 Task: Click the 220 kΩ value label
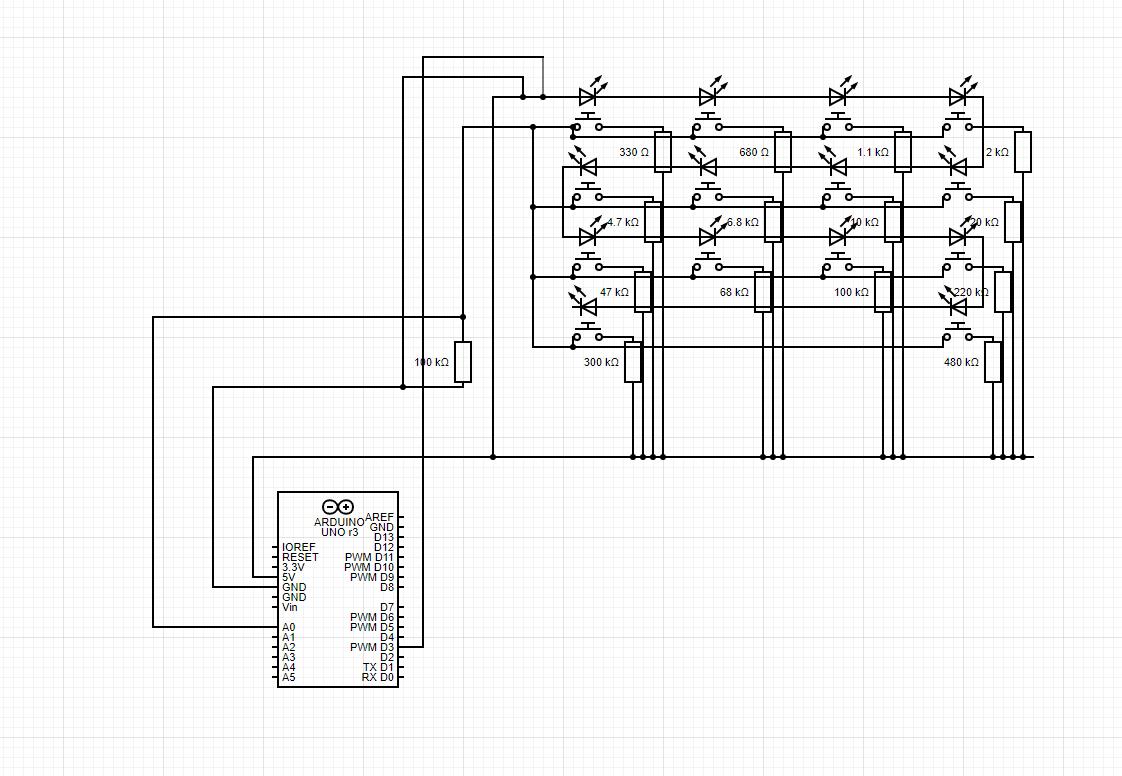point(972,292)
